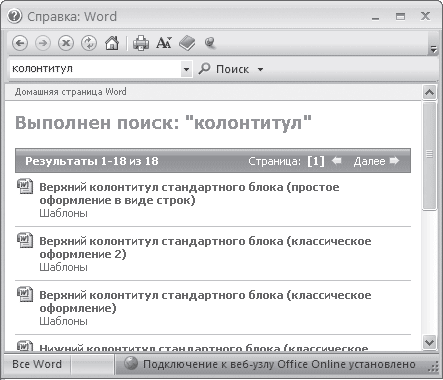
Task: Click scrollbar up arrow
Action: 429,92
